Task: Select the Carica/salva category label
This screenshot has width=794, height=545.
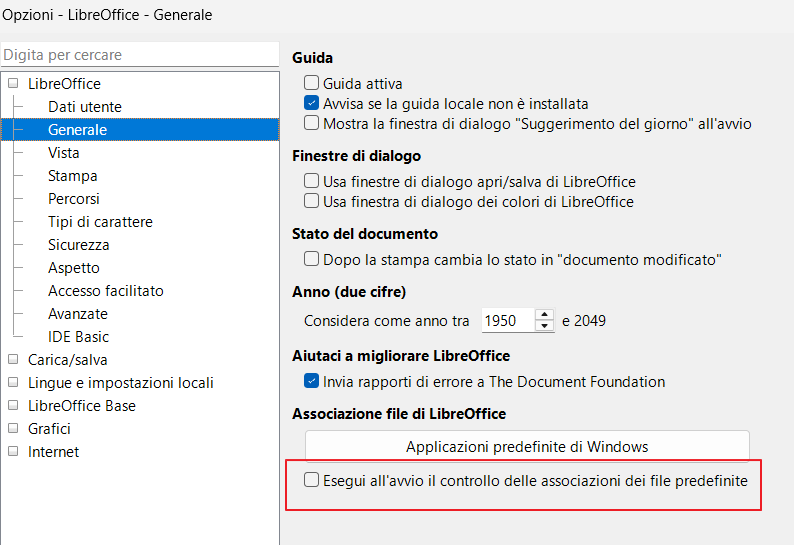Action: [x=67, y=360]
